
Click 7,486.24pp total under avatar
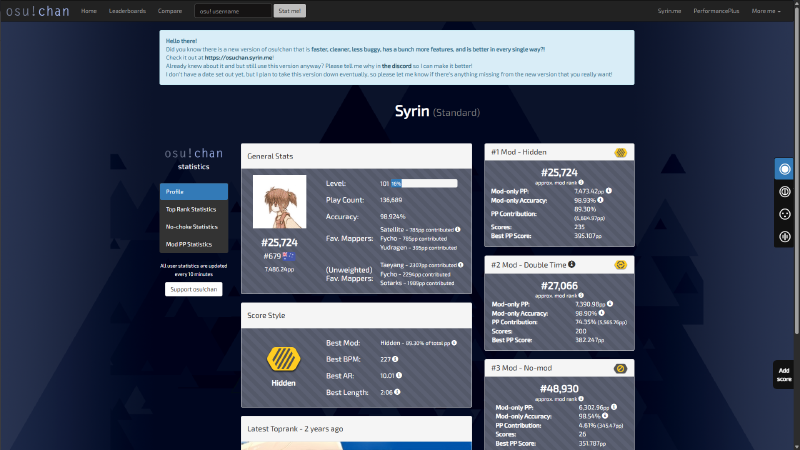(x=279, y=269)
